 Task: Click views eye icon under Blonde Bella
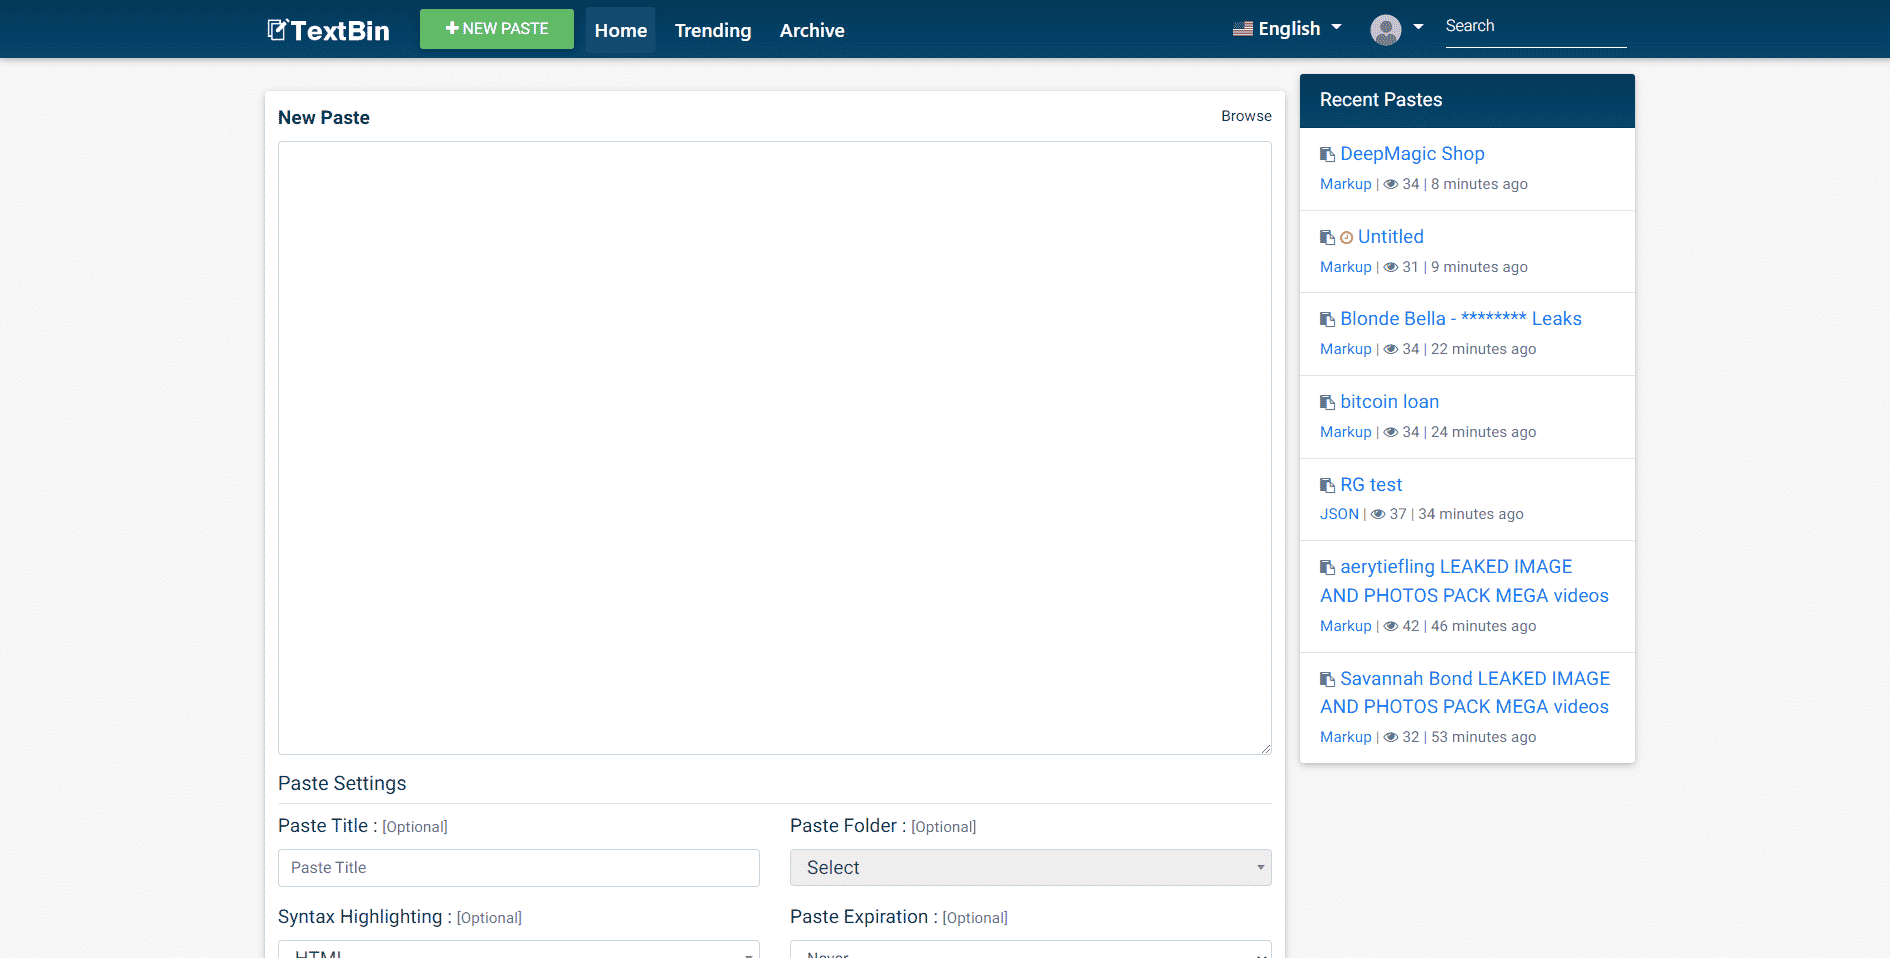point(1391,349)
